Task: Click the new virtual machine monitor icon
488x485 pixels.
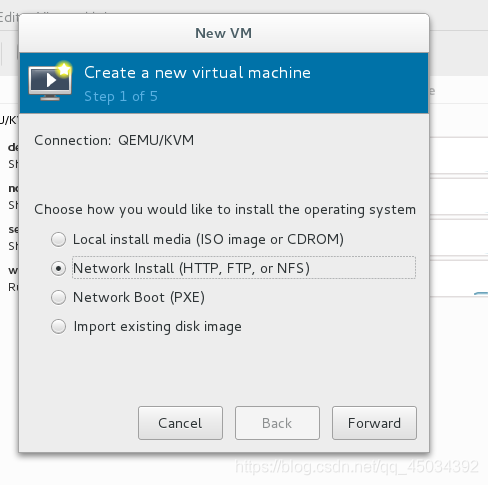Action: coord(50,81)
